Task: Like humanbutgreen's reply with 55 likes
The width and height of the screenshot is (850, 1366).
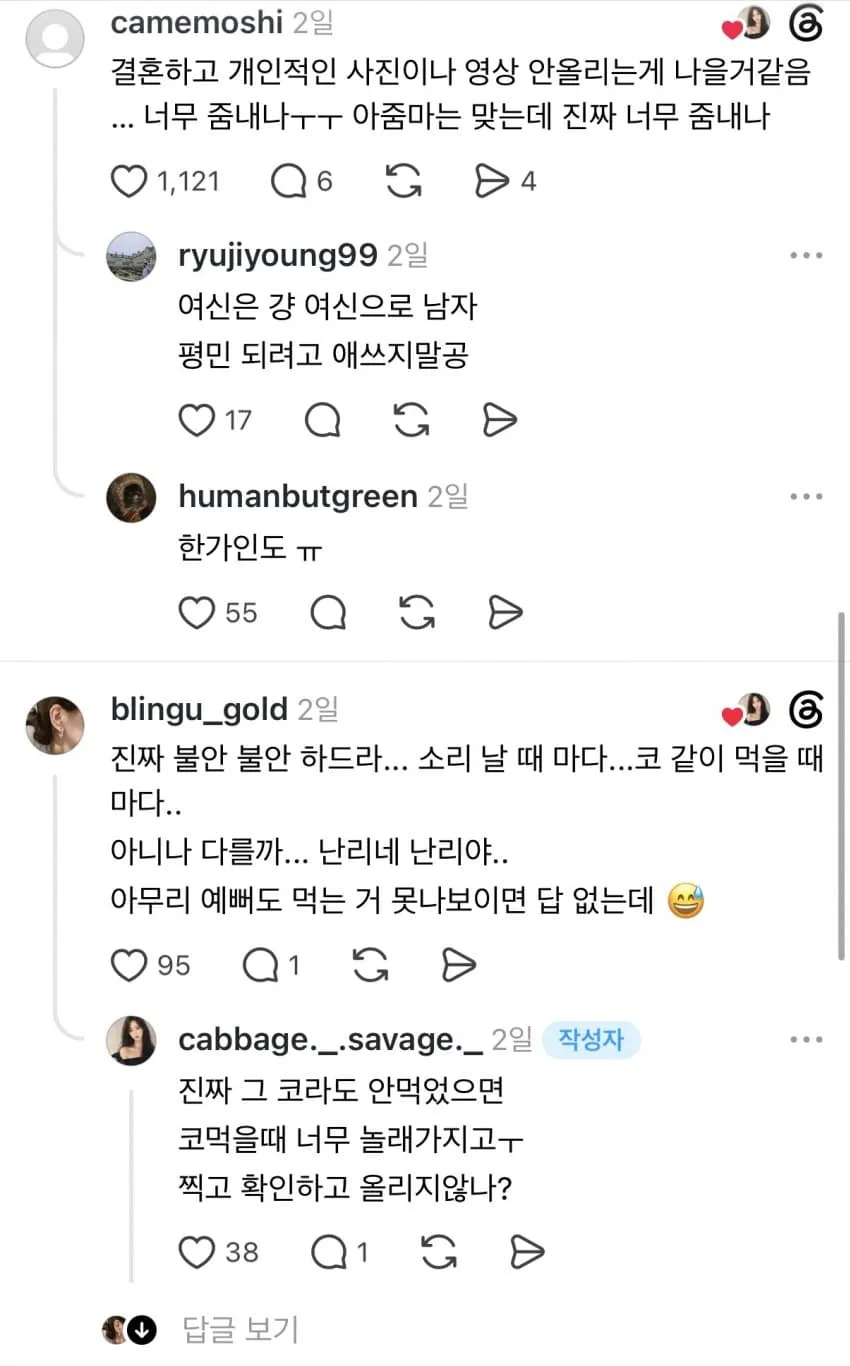Action: click(x=196, y=612)
